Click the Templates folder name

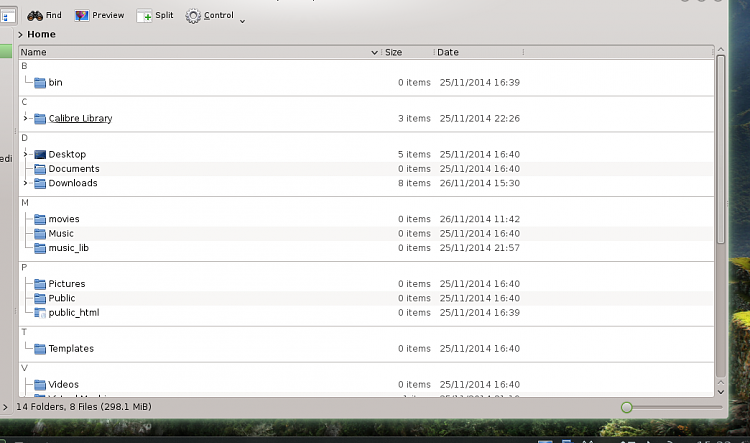(71, 348)
